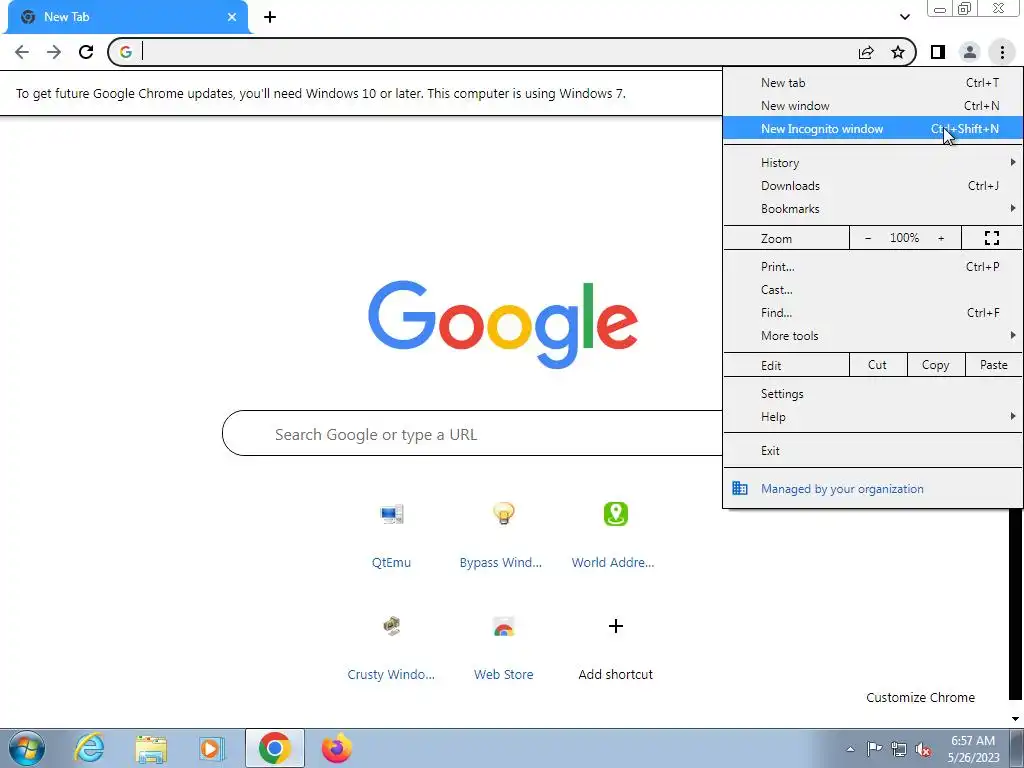Screen dimensions: 1024x768
Task: Open Settings from the menu
Action: [872, 394]
